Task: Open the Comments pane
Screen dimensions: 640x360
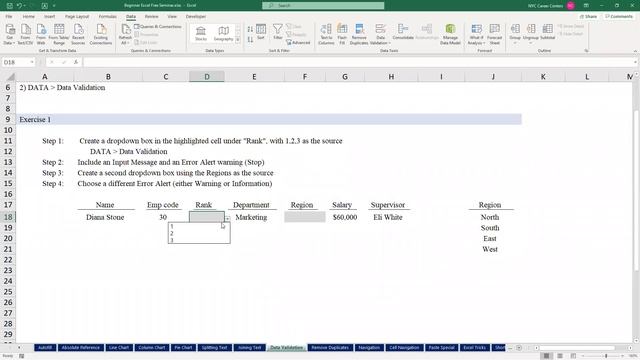Action: [x=619, y=17]
